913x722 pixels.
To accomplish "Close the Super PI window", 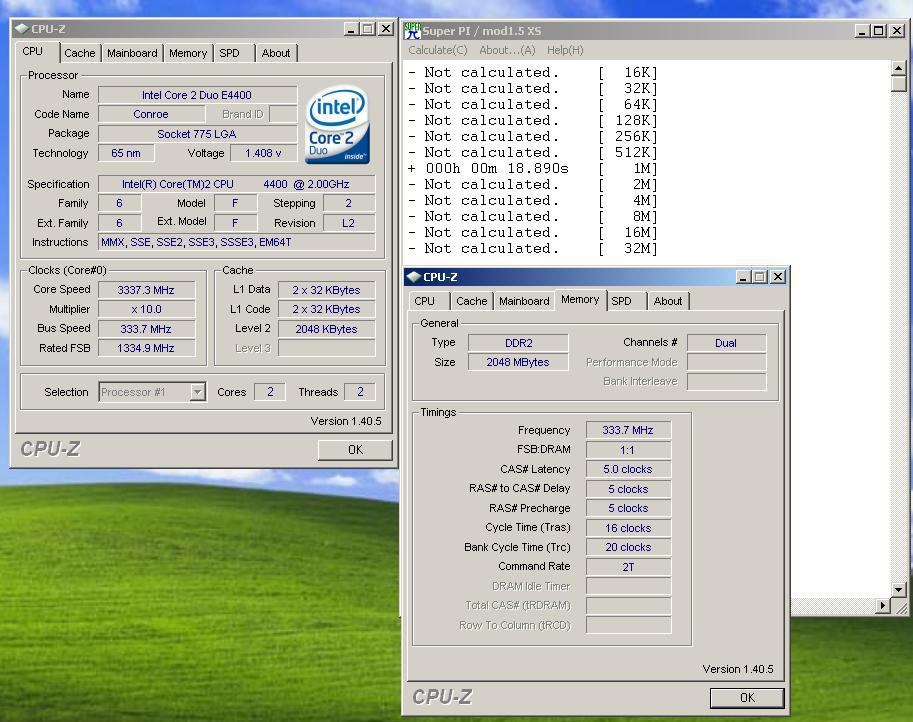I will pos(897,30).
